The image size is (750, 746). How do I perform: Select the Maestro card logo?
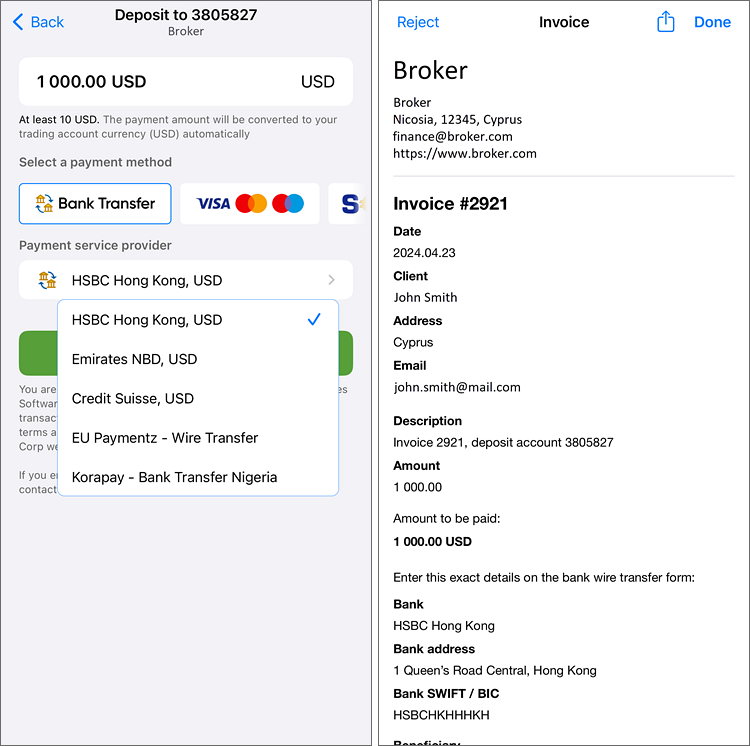tap(288, 203)
